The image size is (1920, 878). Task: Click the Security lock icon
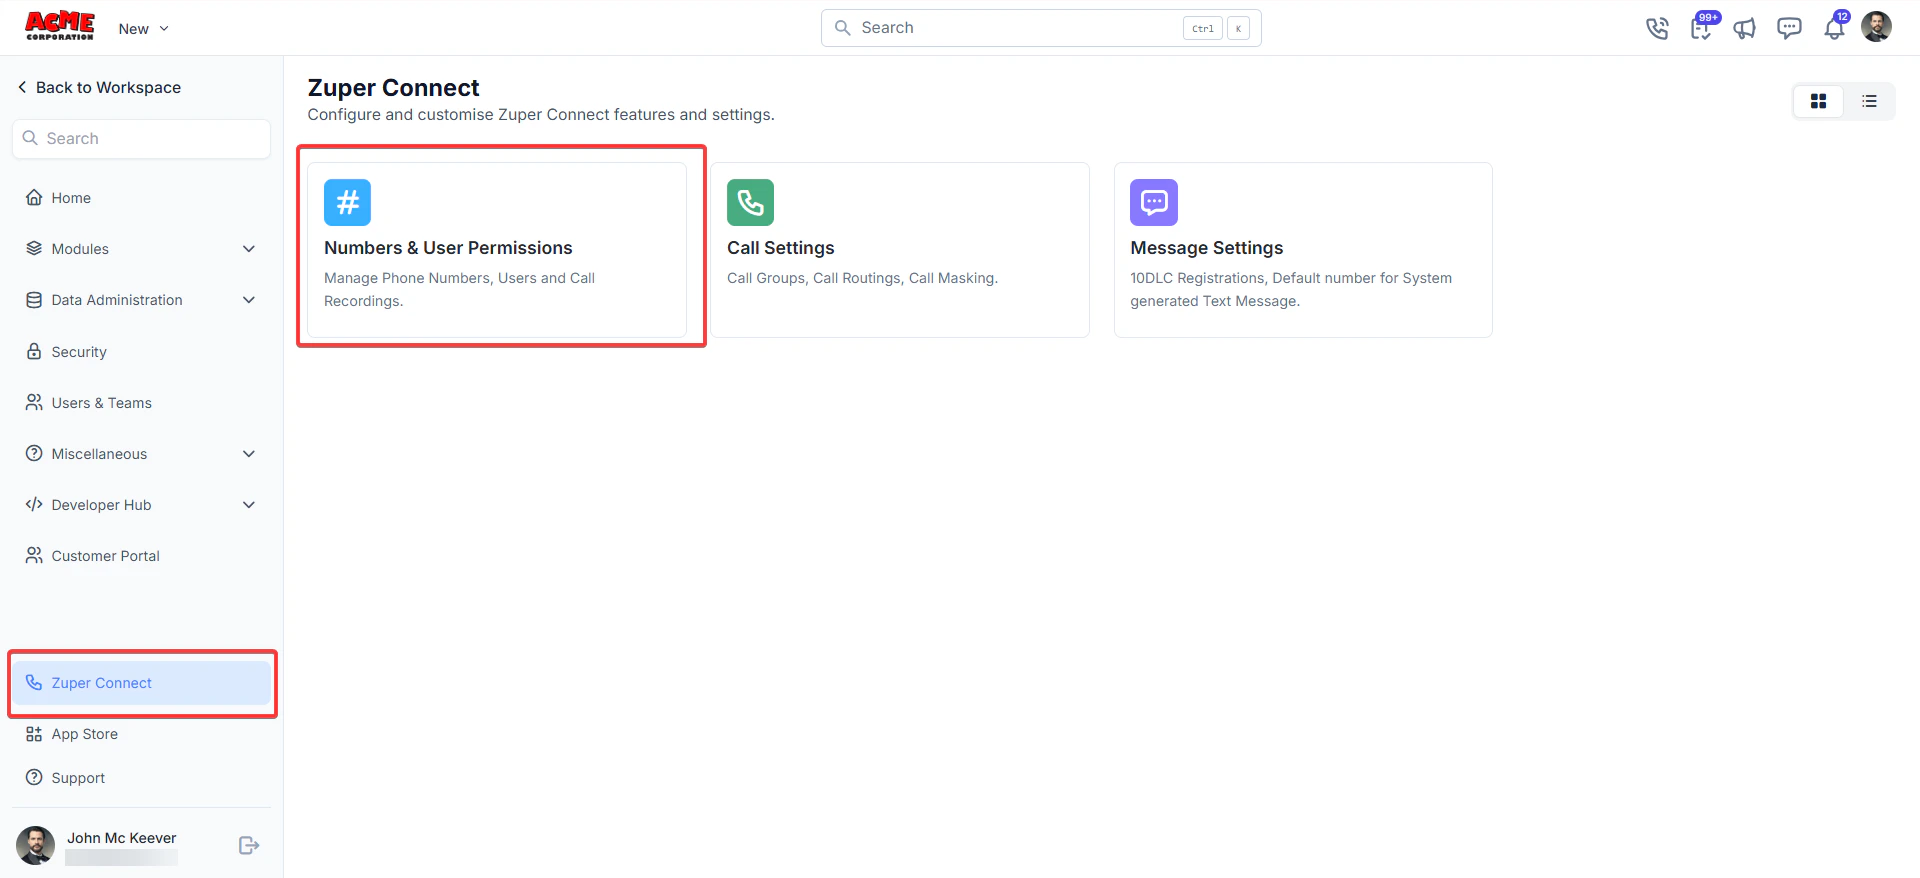click(x=34, y=351)
